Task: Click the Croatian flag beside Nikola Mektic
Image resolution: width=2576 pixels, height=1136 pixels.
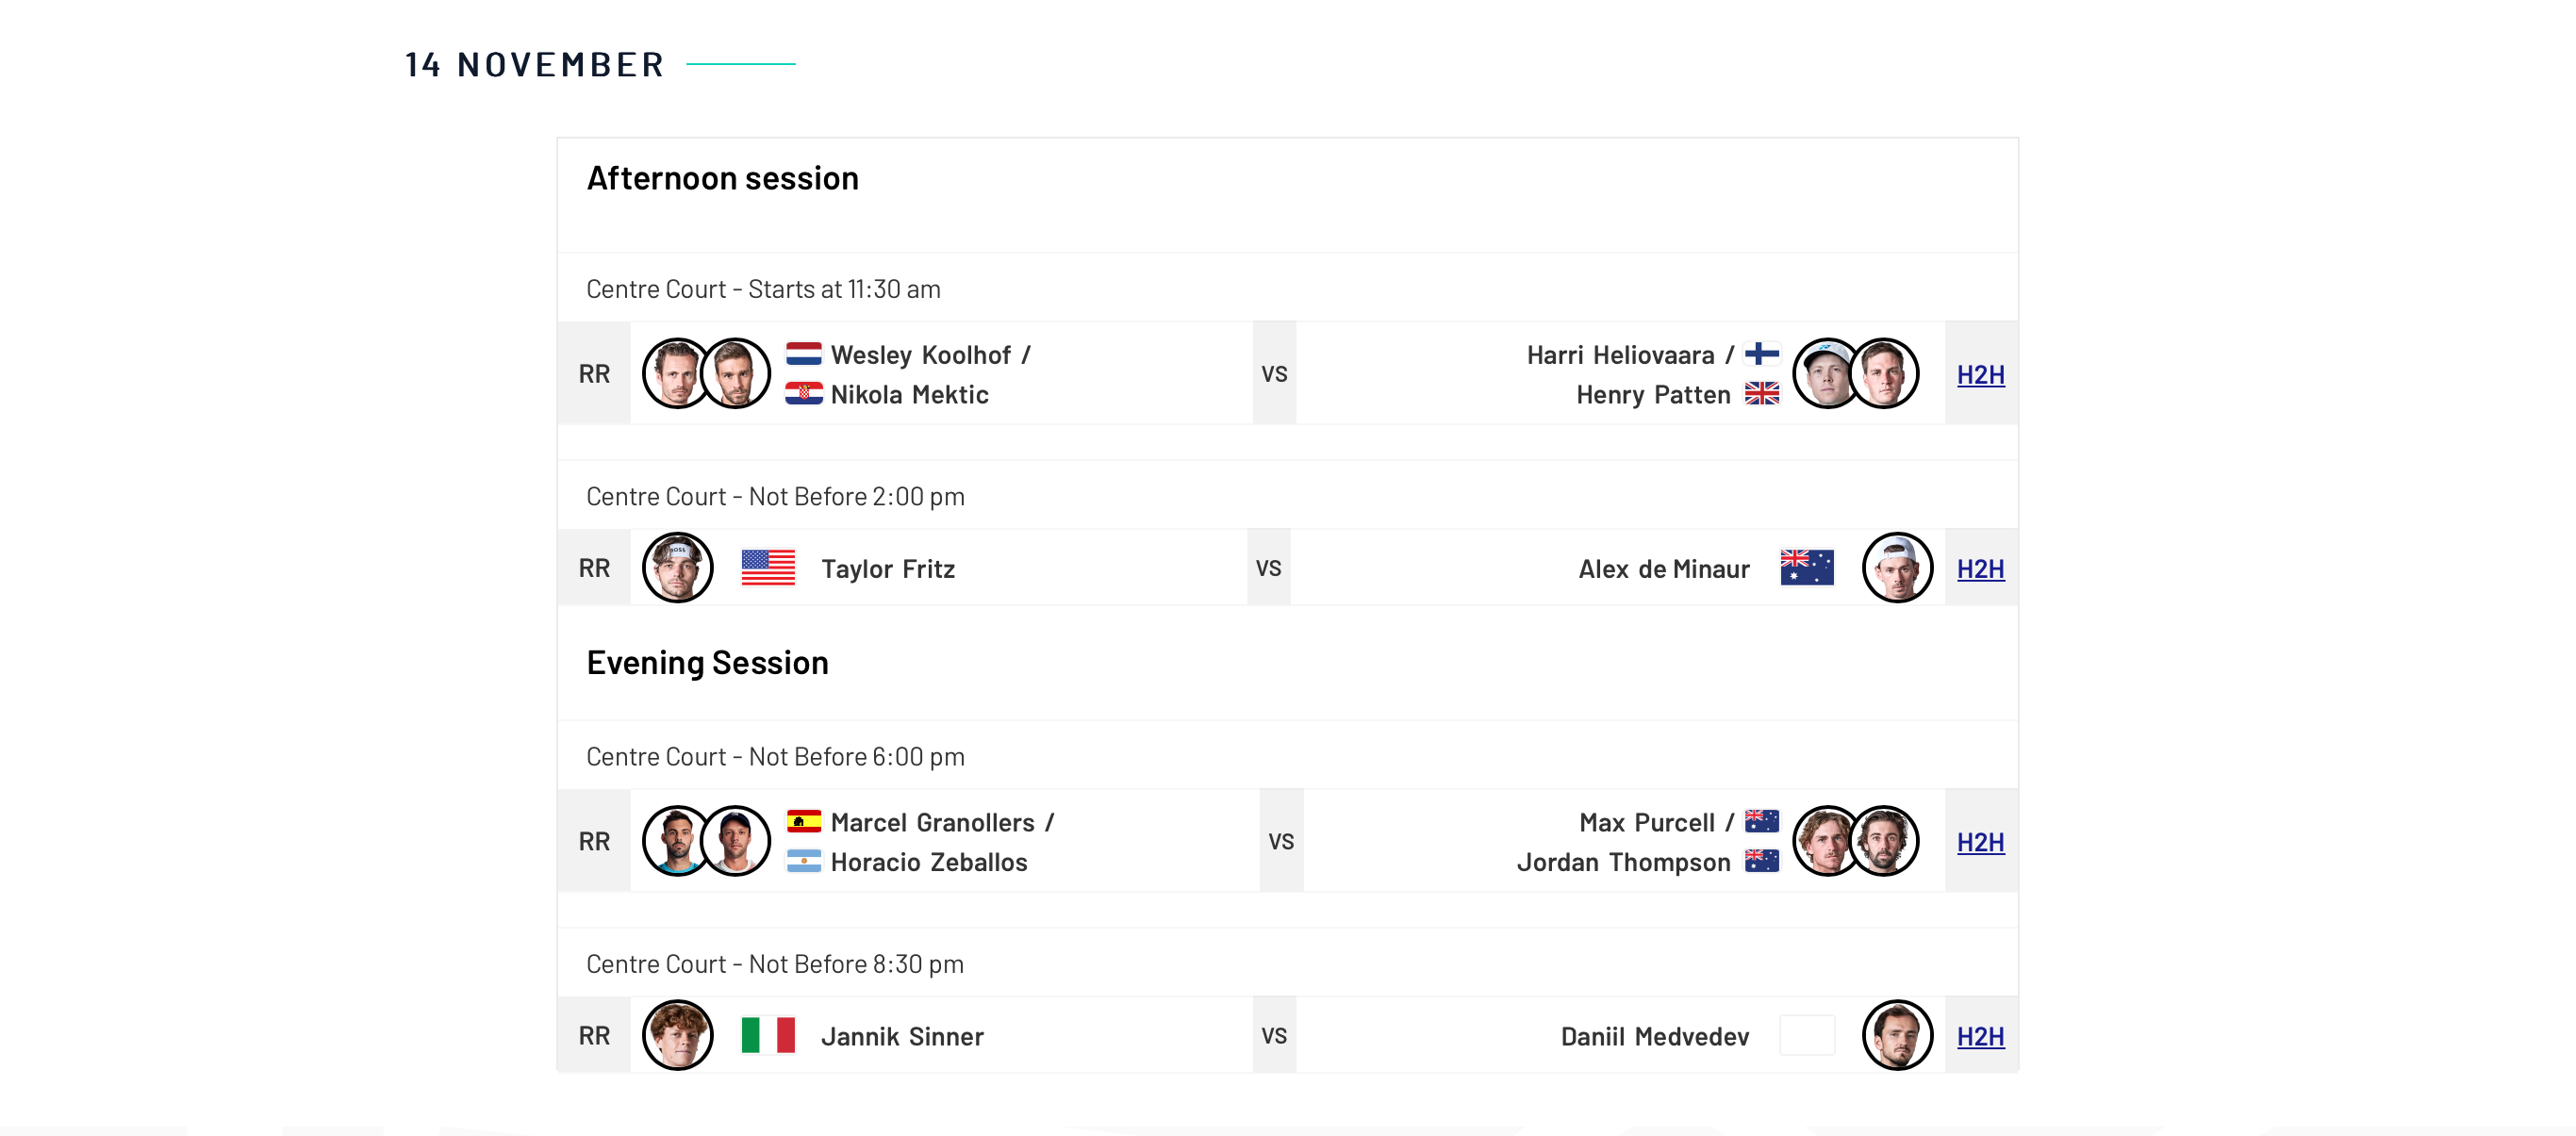Action: pyautogui.click(x=803, y=394)
